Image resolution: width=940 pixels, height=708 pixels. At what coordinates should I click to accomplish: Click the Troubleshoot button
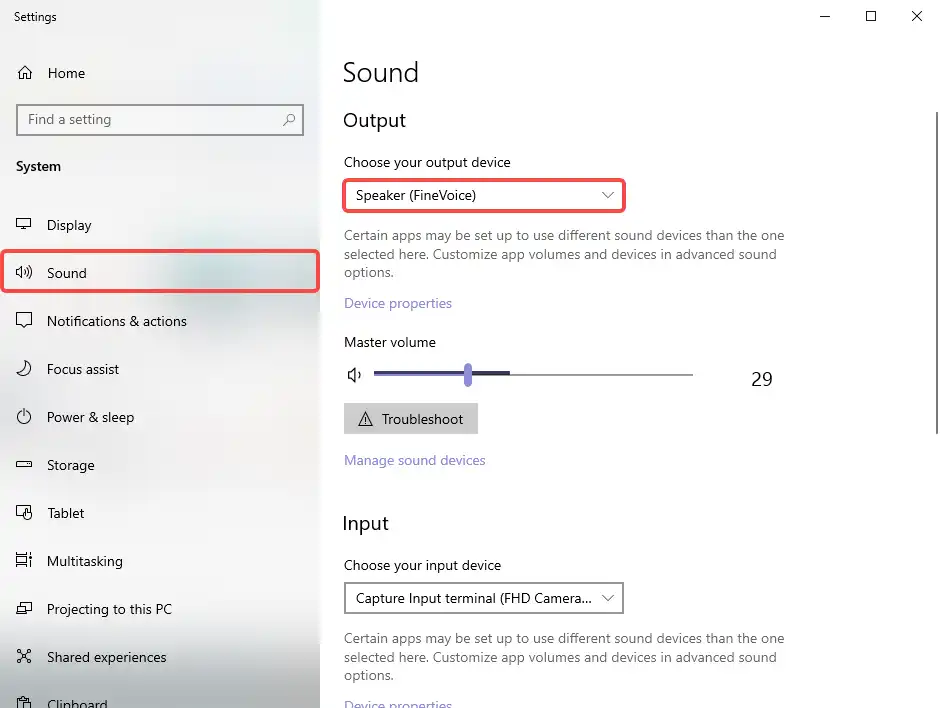tap(411, 418)
